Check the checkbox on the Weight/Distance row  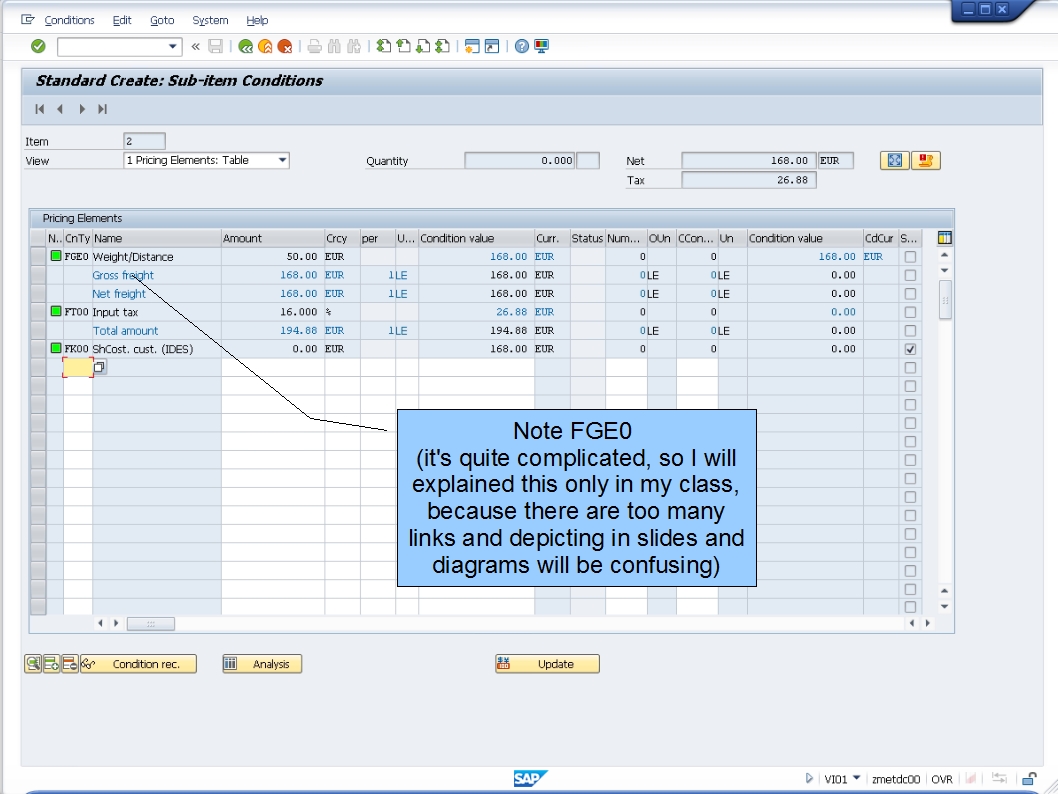click(909, 256)
